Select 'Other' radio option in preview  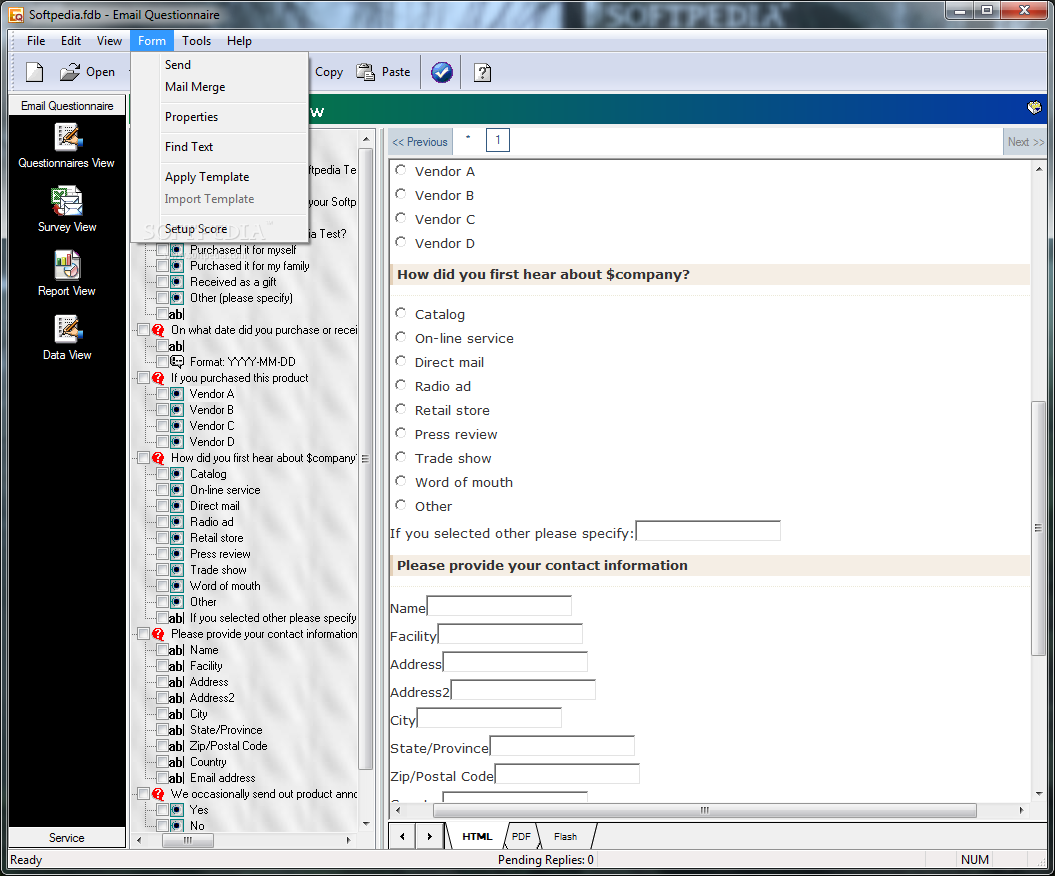(x=401, y=505)
